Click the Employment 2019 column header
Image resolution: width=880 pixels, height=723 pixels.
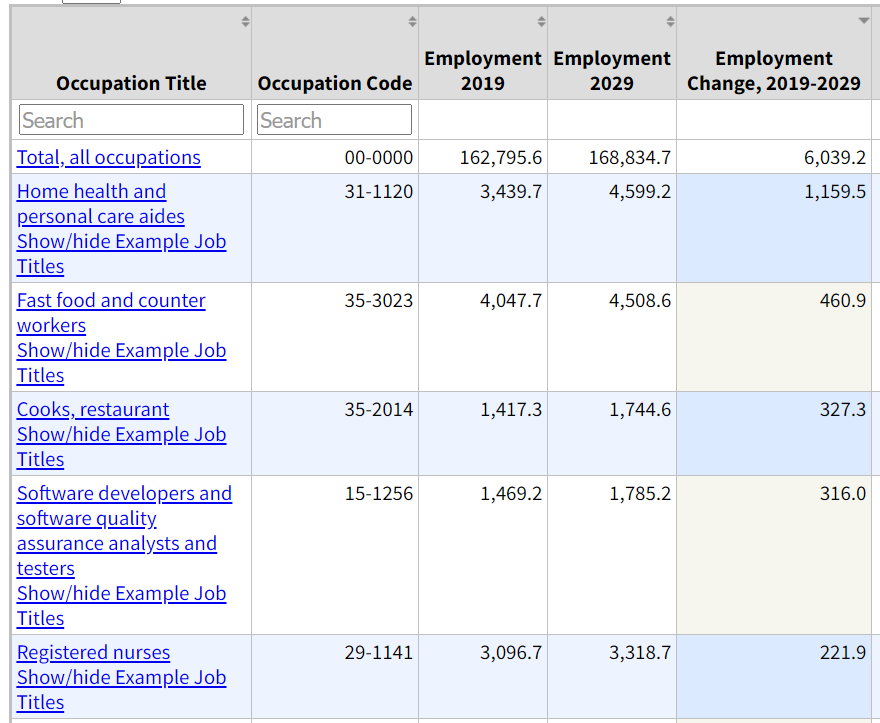(483, 70)
